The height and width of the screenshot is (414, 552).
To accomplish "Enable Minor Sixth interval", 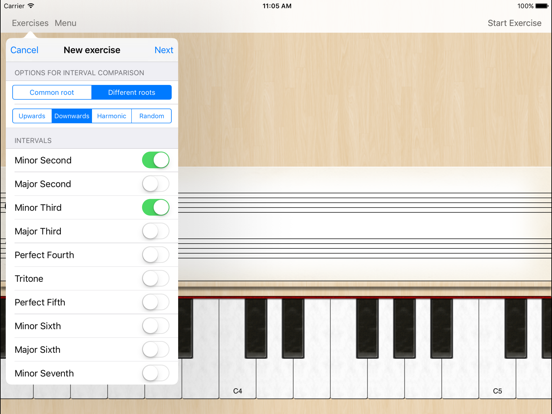I will [156, 326].
